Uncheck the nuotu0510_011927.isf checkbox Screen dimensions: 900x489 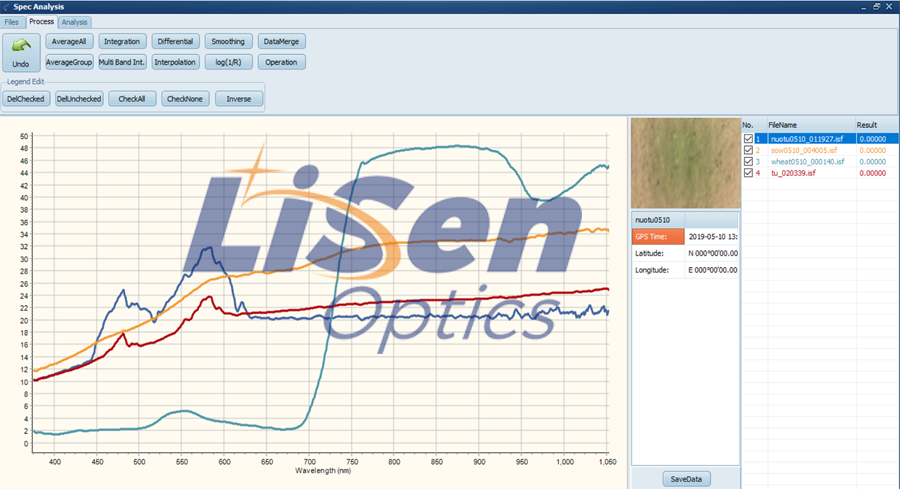click(748, 138)
